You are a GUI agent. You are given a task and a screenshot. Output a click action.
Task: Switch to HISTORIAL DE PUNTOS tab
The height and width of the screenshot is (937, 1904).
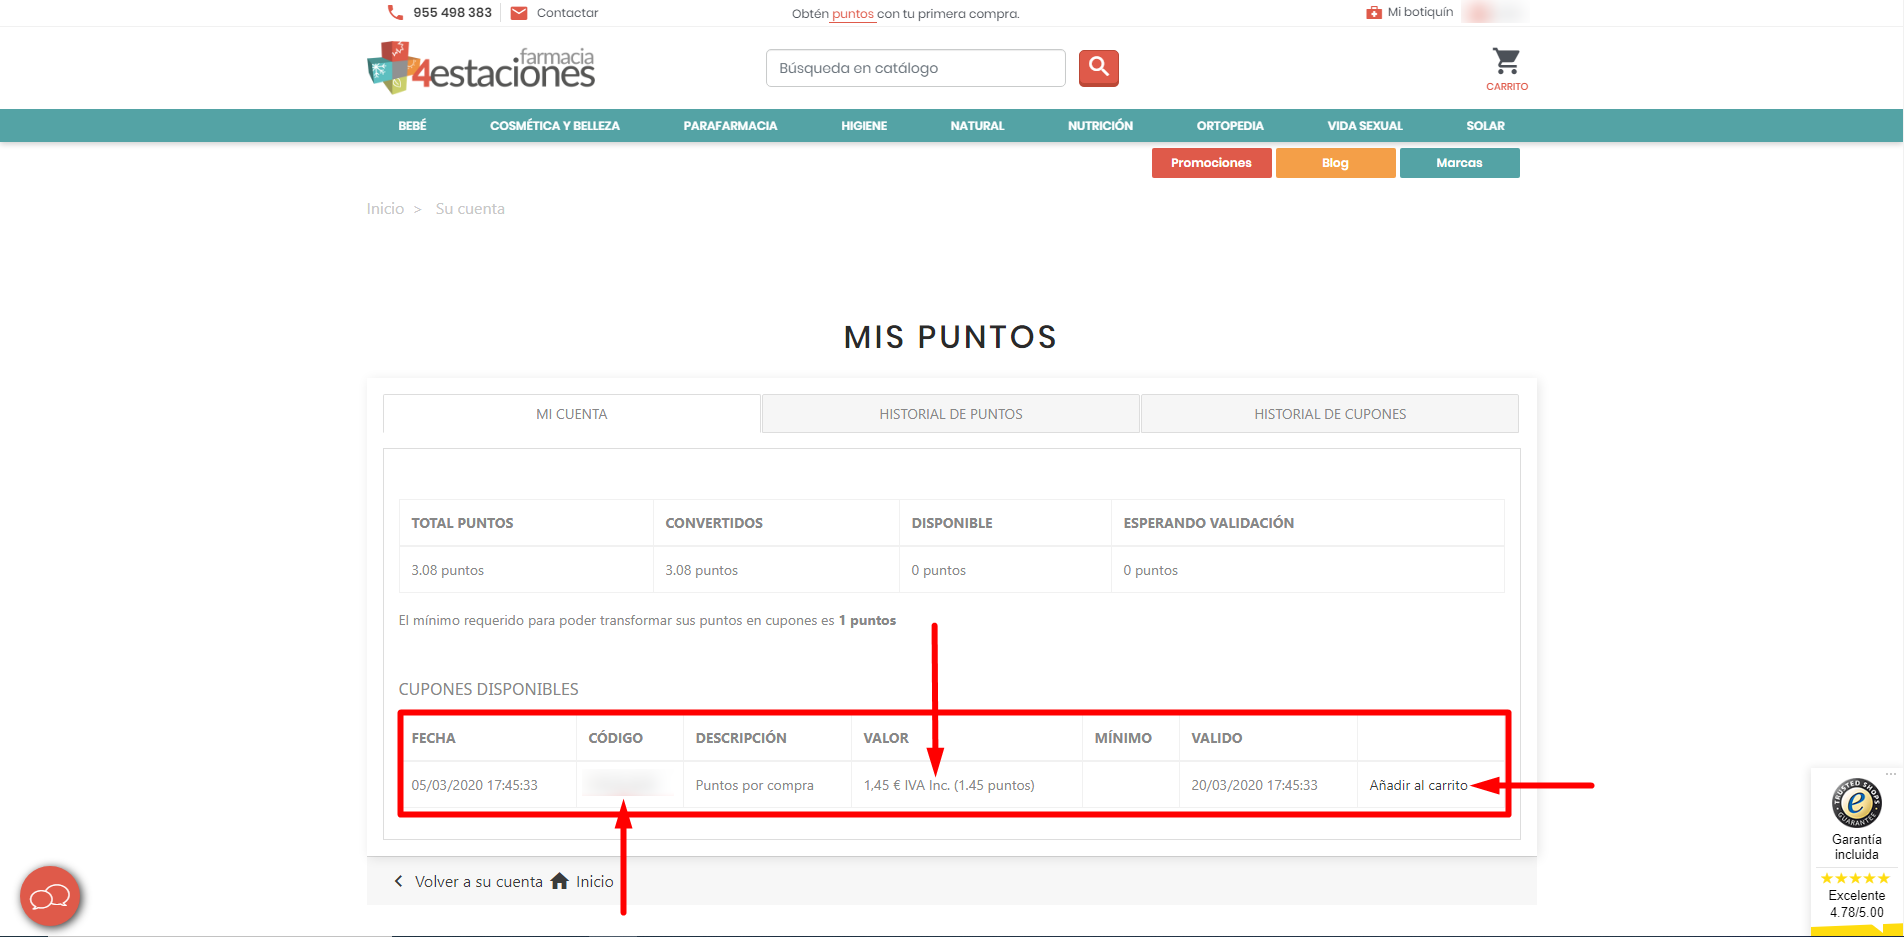(x=951, y=414)
